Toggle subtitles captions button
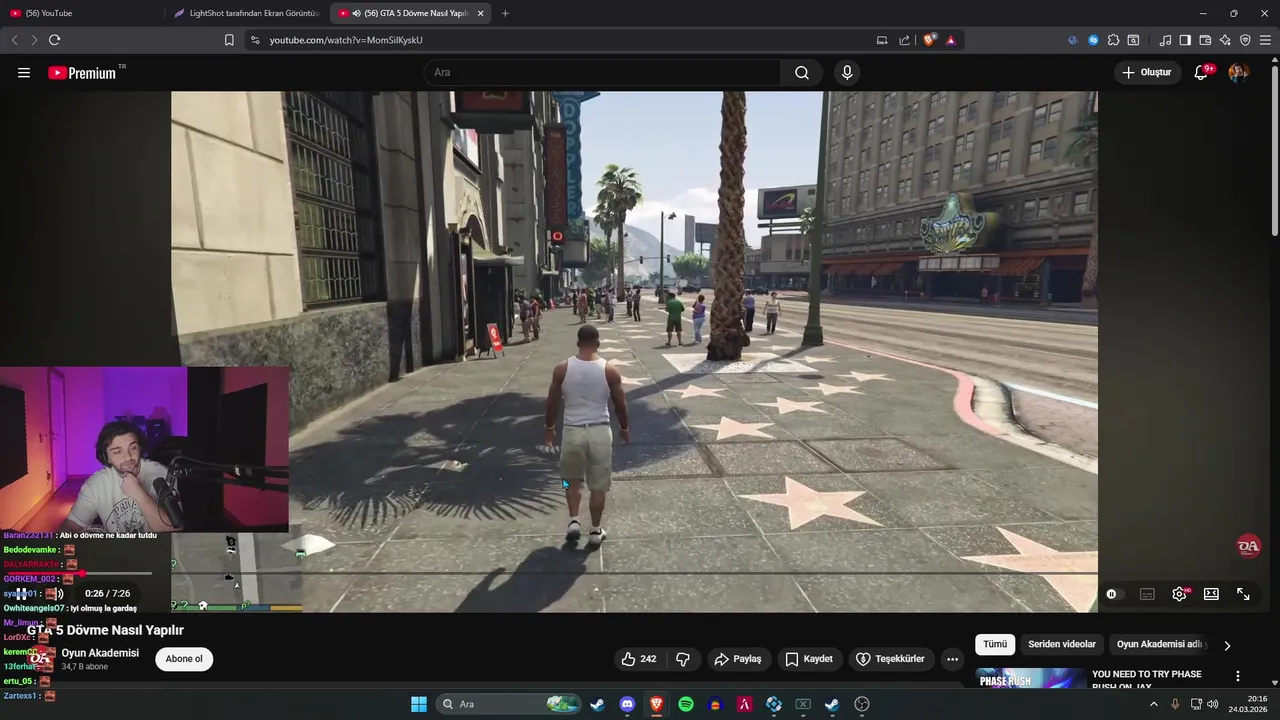 [x=1147, y=594]
